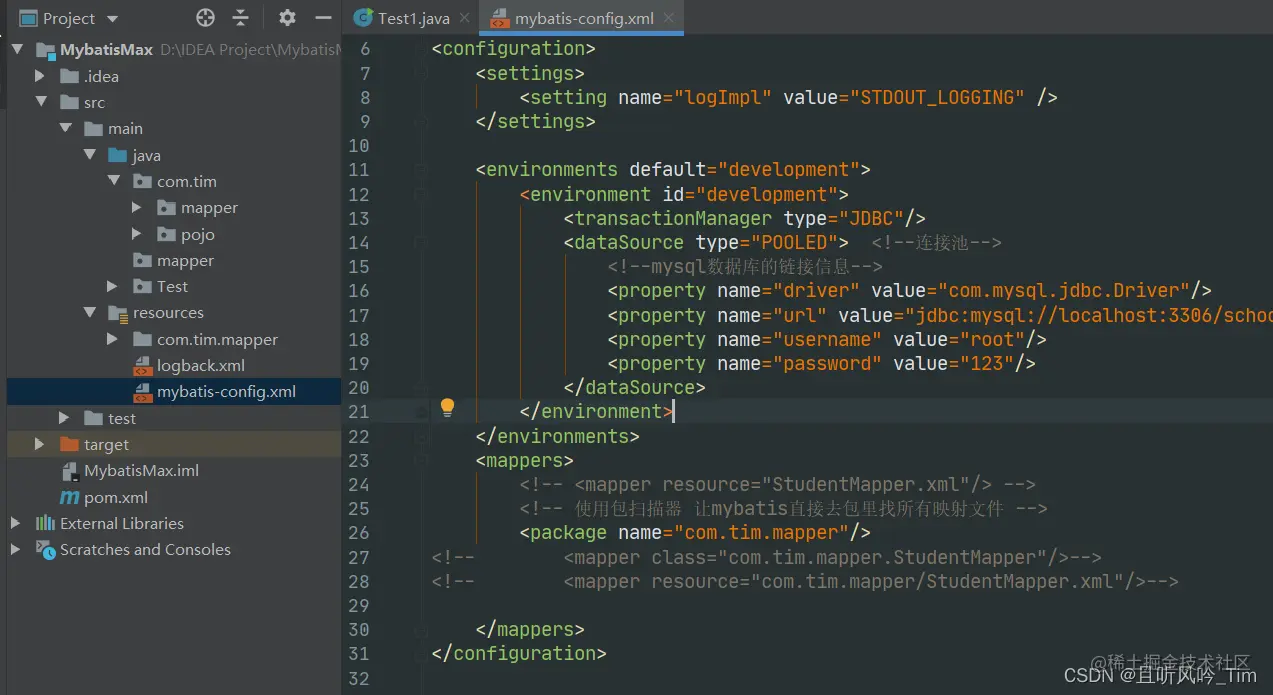Expand the .idea folder arrow
Viewport: 1273px width, 695px height.
coord(40,76)
